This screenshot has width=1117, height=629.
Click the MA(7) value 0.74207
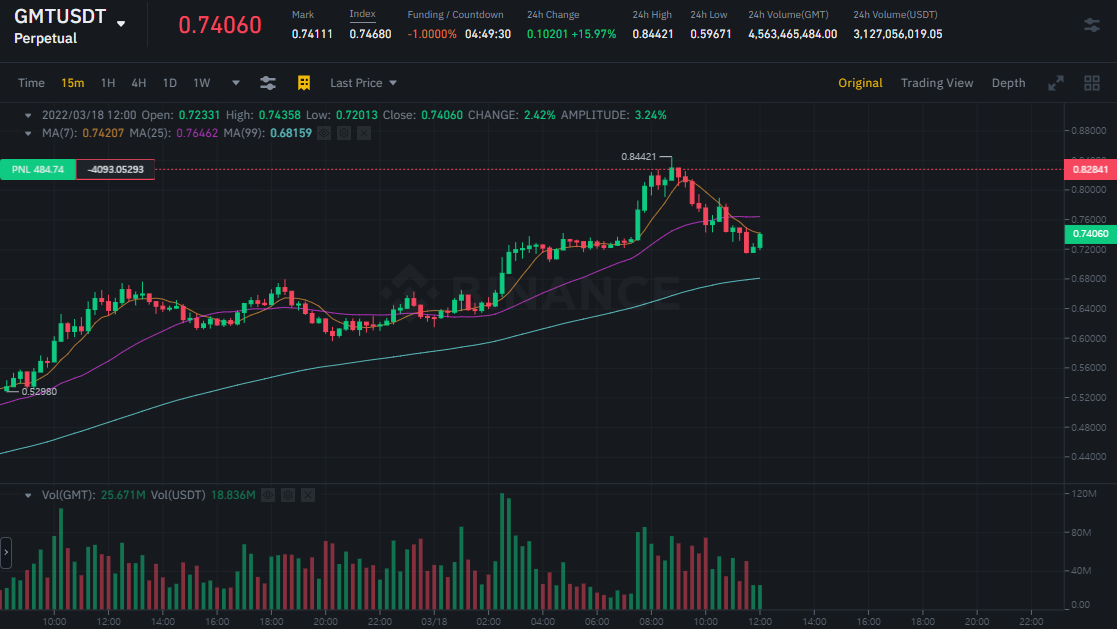[103, 133]
